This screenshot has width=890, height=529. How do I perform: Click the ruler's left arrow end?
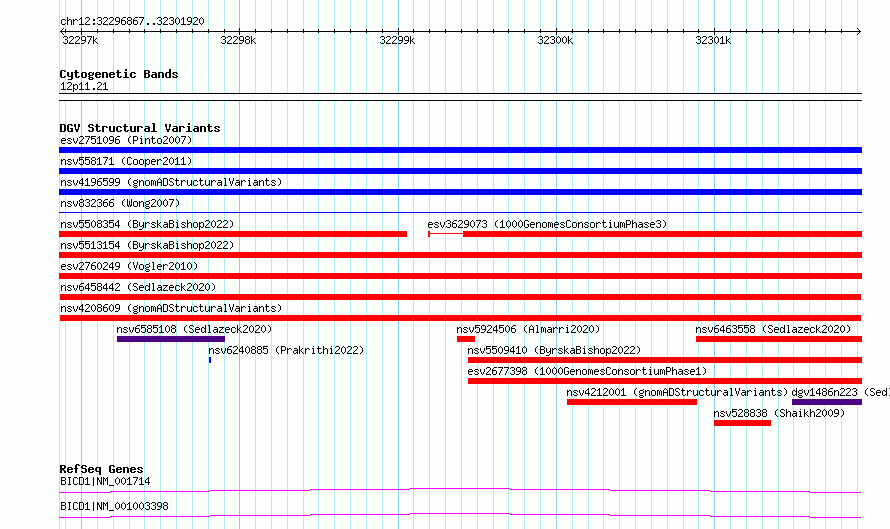(x=62, y=31)
